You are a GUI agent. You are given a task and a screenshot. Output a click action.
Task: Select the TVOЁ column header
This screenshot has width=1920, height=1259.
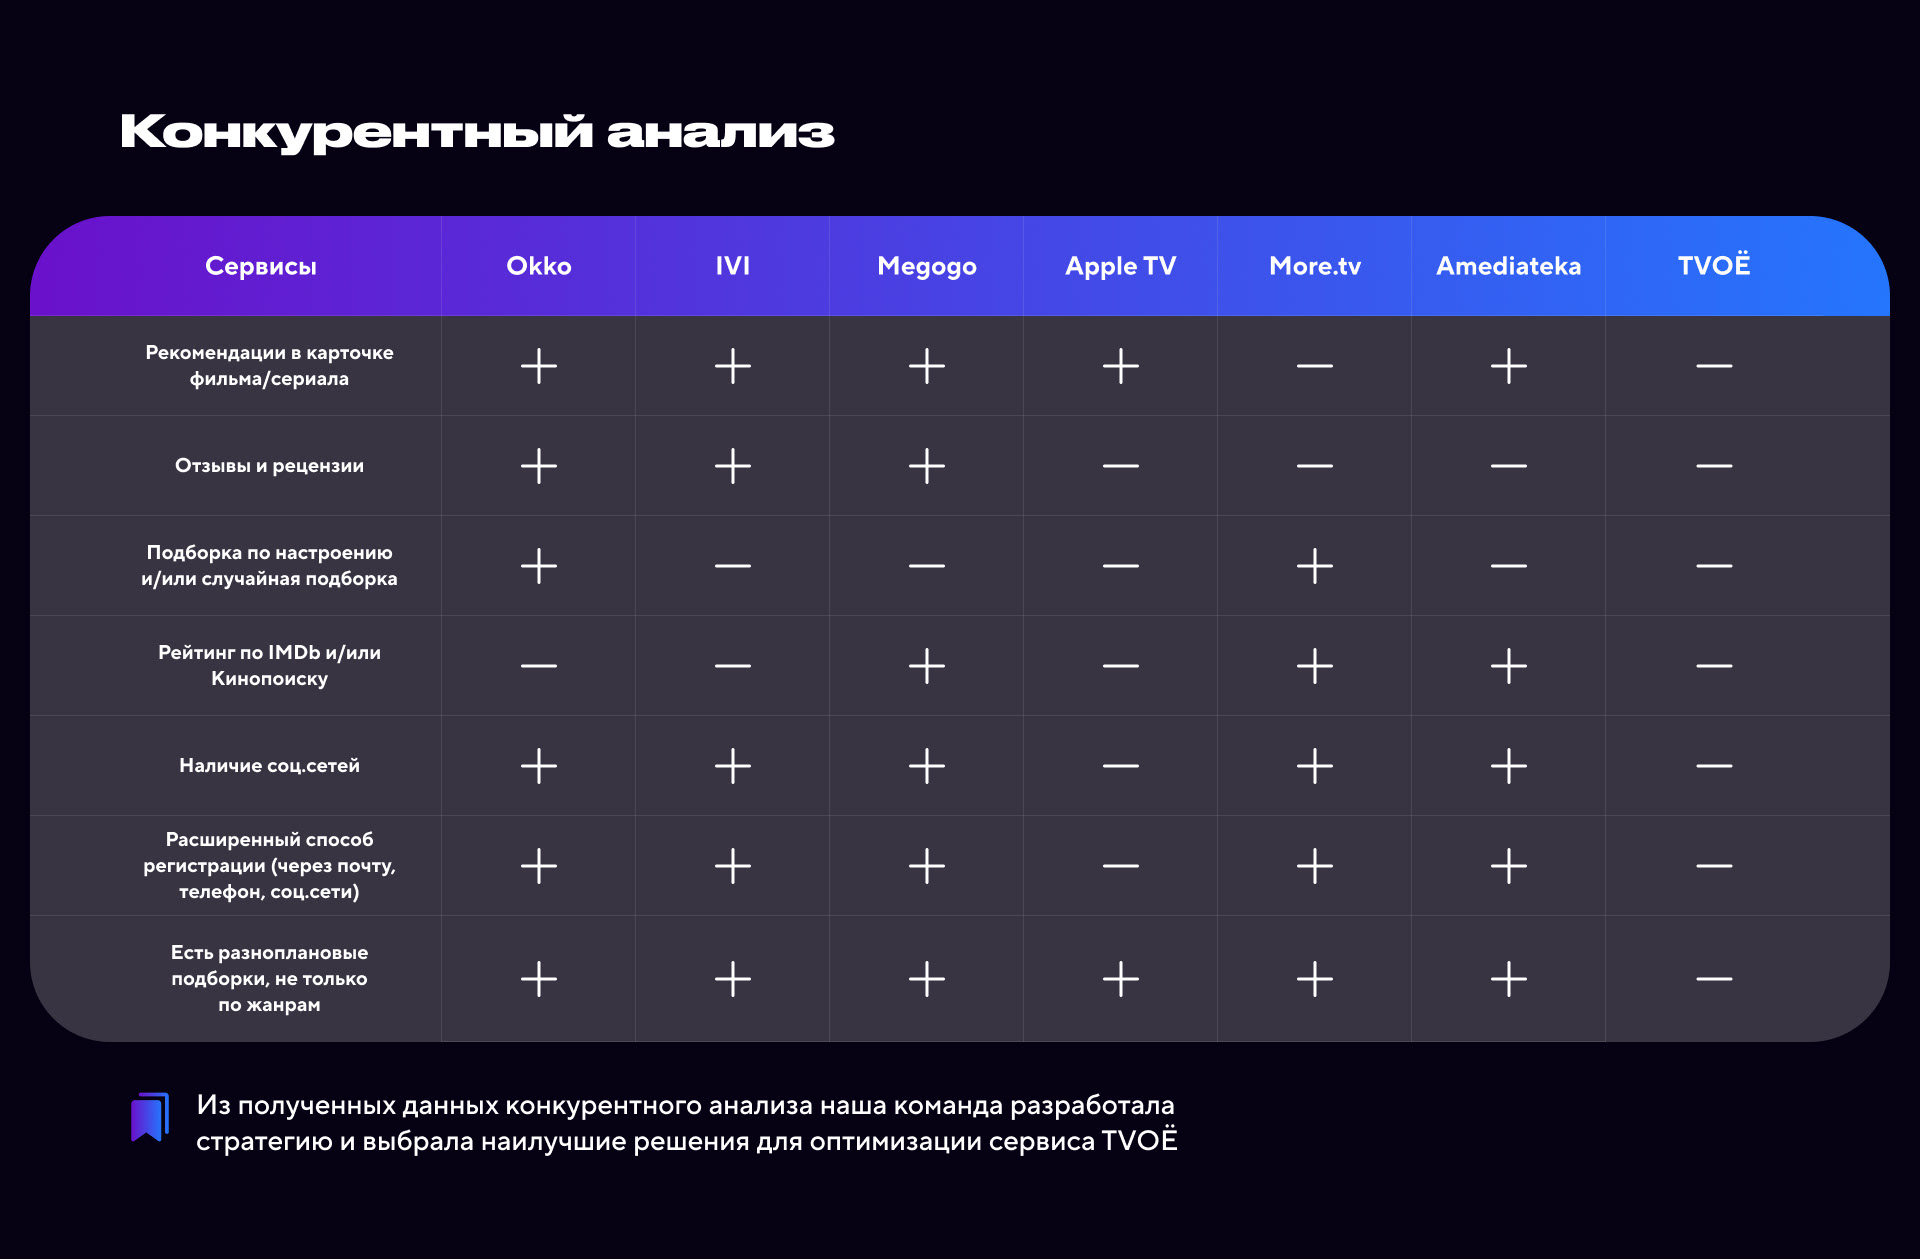[1714, 266]
